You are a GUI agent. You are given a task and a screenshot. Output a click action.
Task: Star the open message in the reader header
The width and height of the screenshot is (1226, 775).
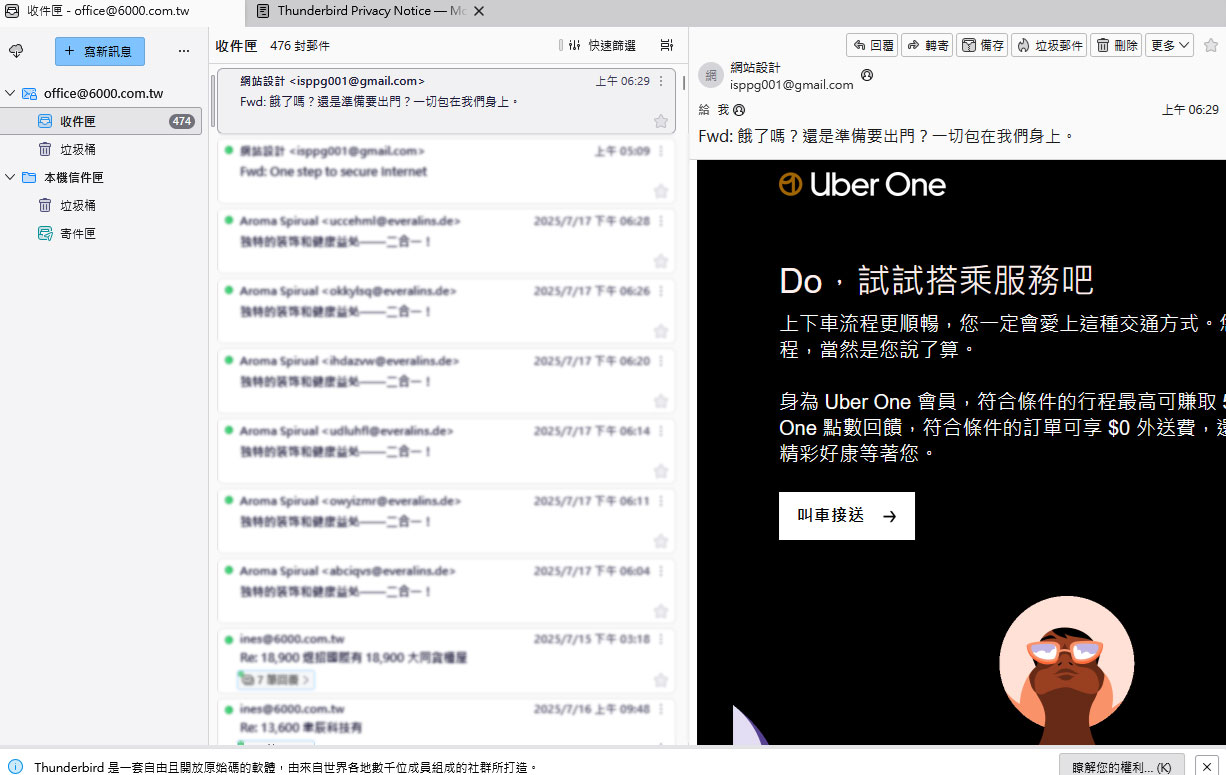(x=1211, y=45)
